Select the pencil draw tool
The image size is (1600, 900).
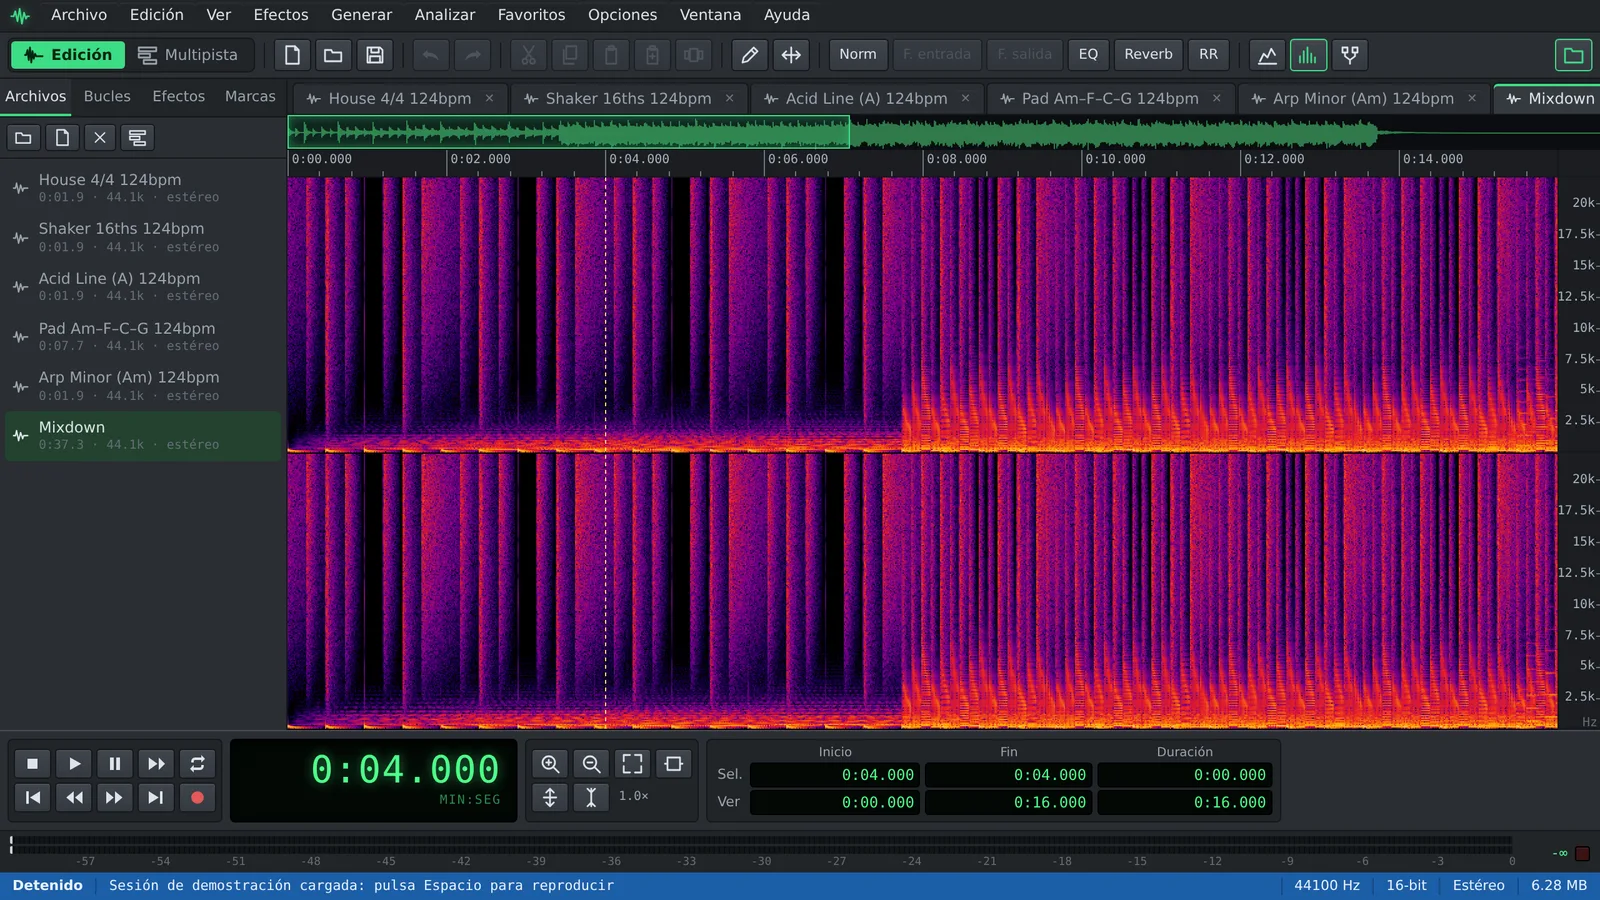click(x=749, y=55)
